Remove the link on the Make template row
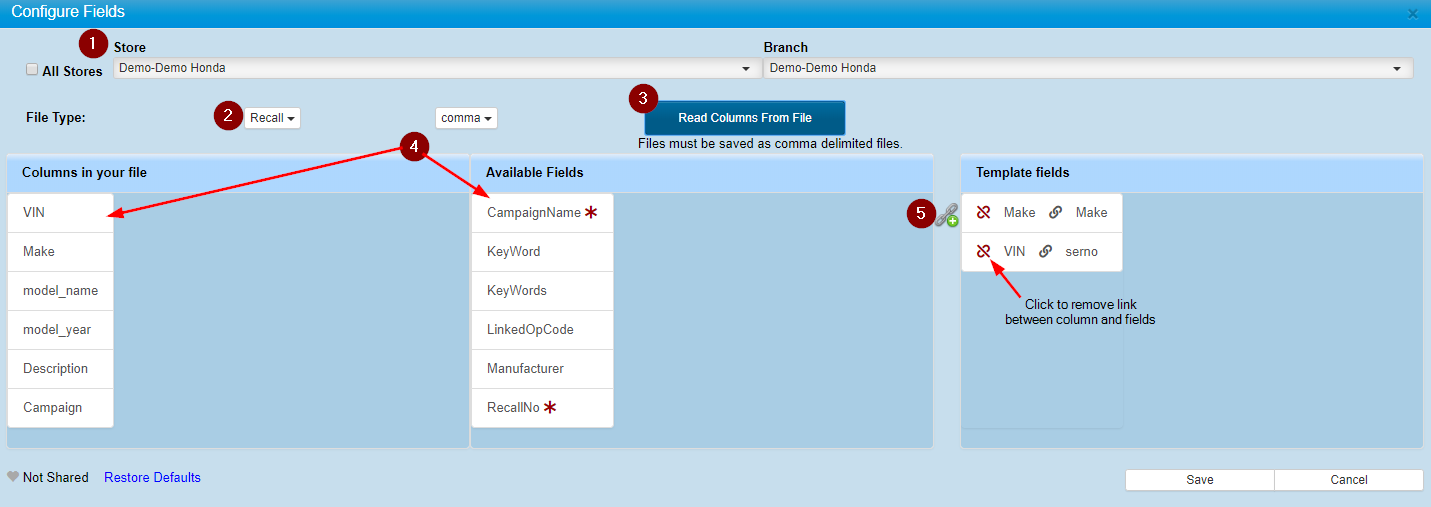 (x=983, y=213)
